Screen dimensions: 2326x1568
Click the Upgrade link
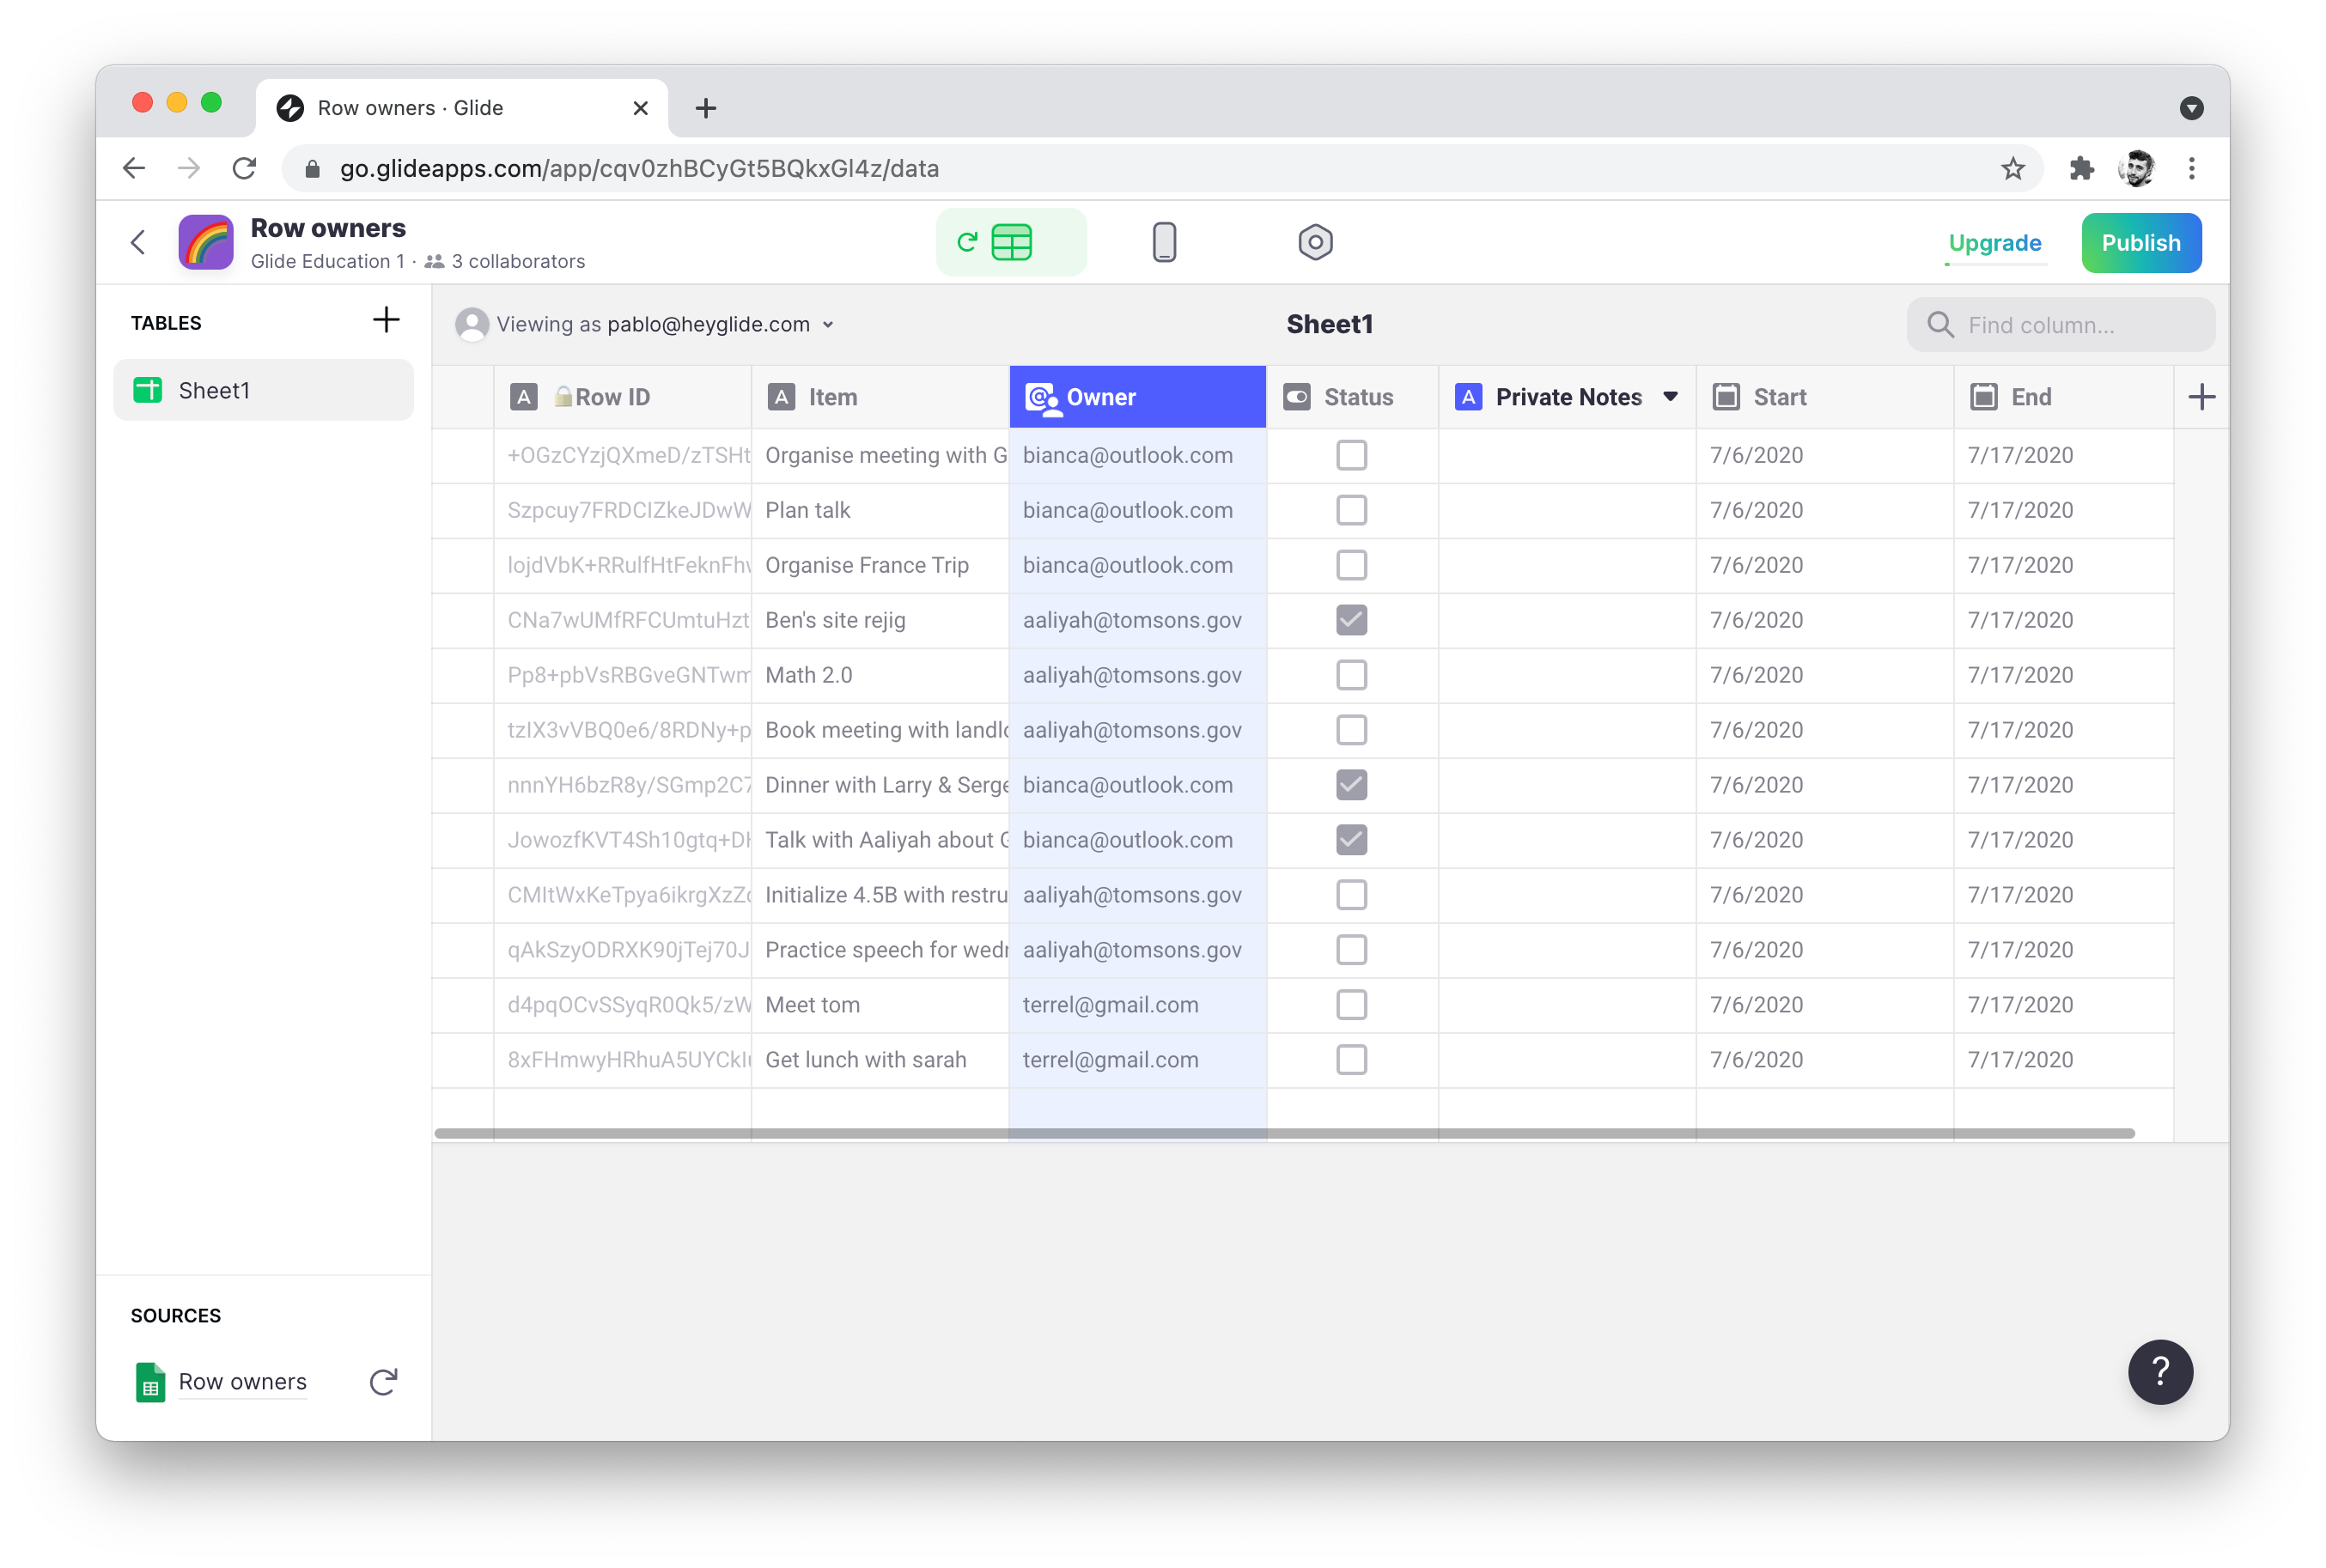(1994, 243)
